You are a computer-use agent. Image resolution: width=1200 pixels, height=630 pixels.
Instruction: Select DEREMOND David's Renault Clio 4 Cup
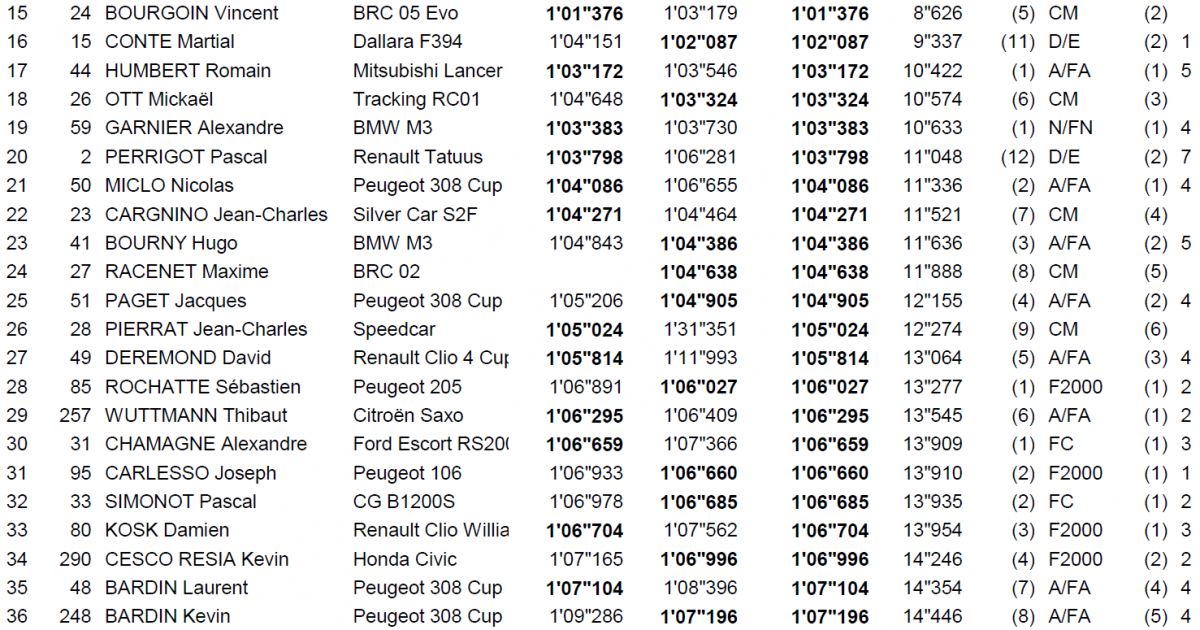tap(431, 358)
